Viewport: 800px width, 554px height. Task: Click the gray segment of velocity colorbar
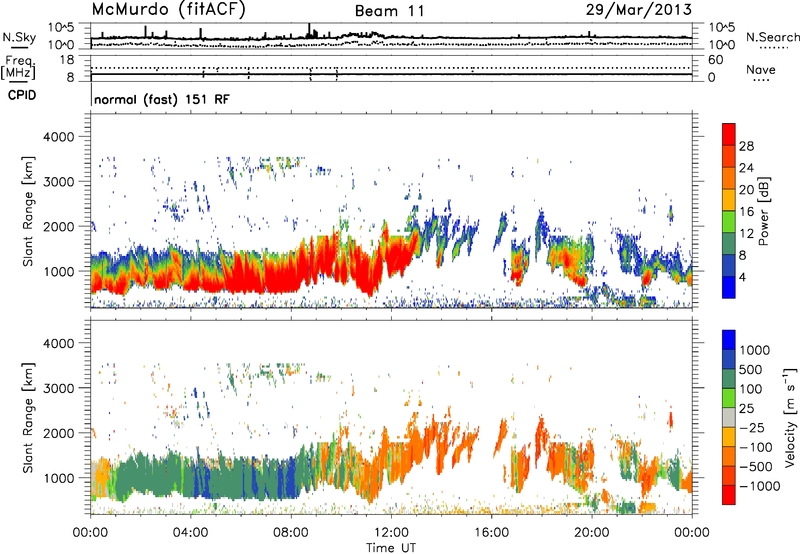tap(729, 418)
